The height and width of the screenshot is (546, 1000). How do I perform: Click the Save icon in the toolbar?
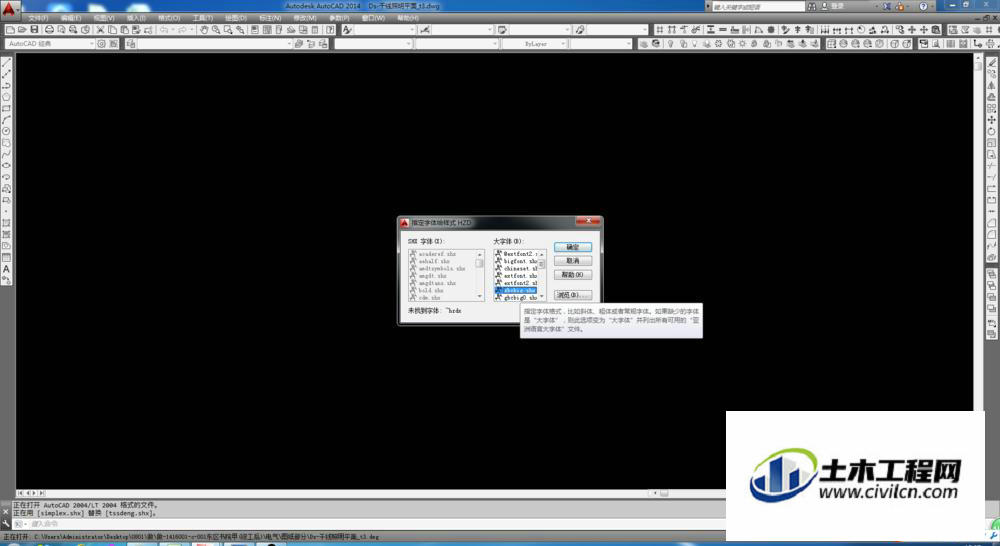coord(34,29)
